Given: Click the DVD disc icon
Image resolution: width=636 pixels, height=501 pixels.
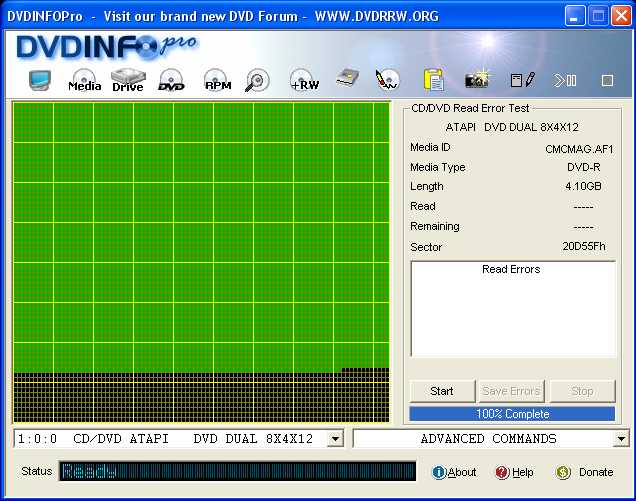Looking at the screenshot, I should [x=171, y=80].
